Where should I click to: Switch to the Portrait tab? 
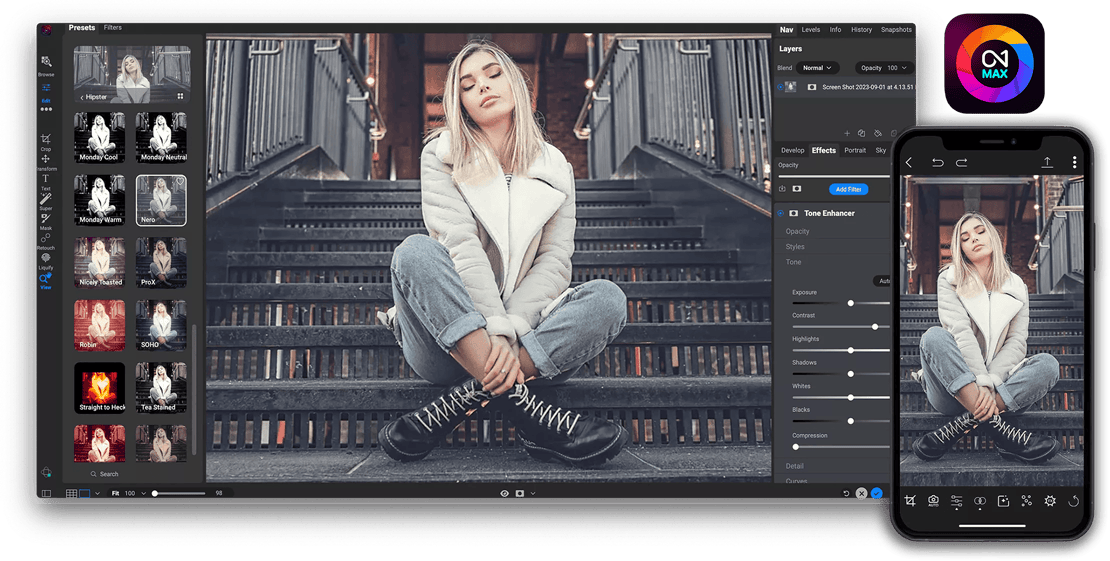(x=855, y=150)
